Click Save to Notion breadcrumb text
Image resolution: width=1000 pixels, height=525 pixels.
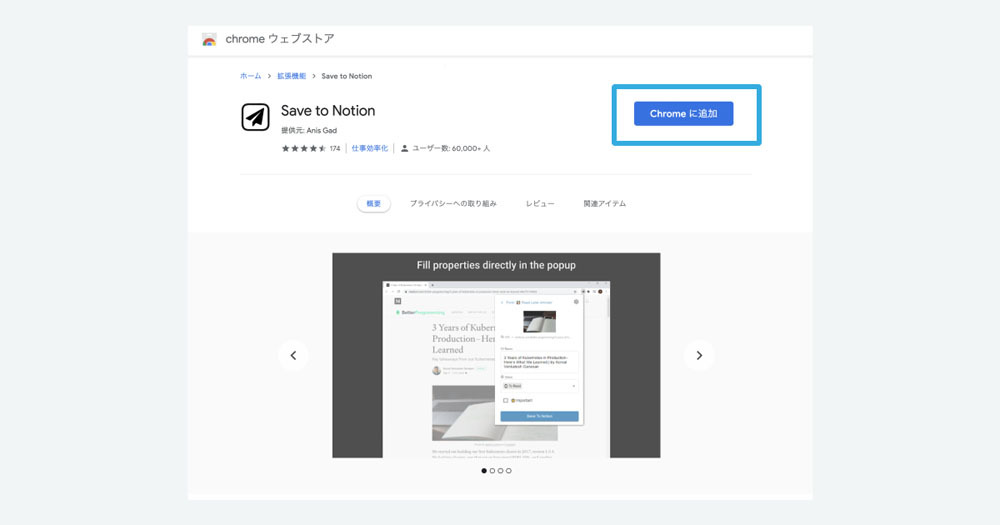[346, 76]
